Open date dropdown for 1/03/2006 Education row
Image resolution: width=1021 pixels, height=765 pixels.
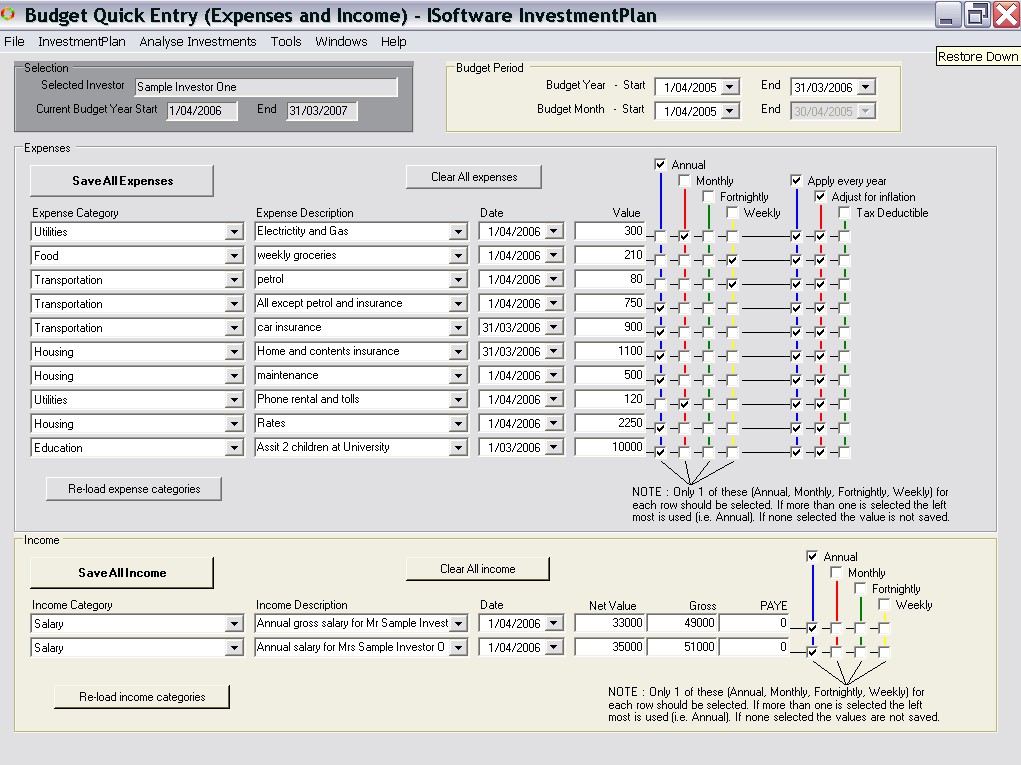coord(553,448)
